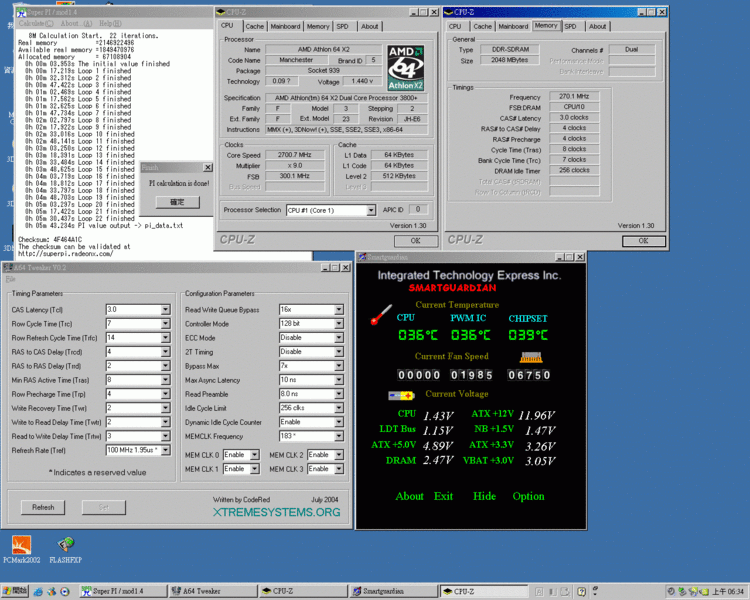750x600 pixels.
Task: Click the Write Recovery Time (Twr) field
Action: tap(138, 408)
